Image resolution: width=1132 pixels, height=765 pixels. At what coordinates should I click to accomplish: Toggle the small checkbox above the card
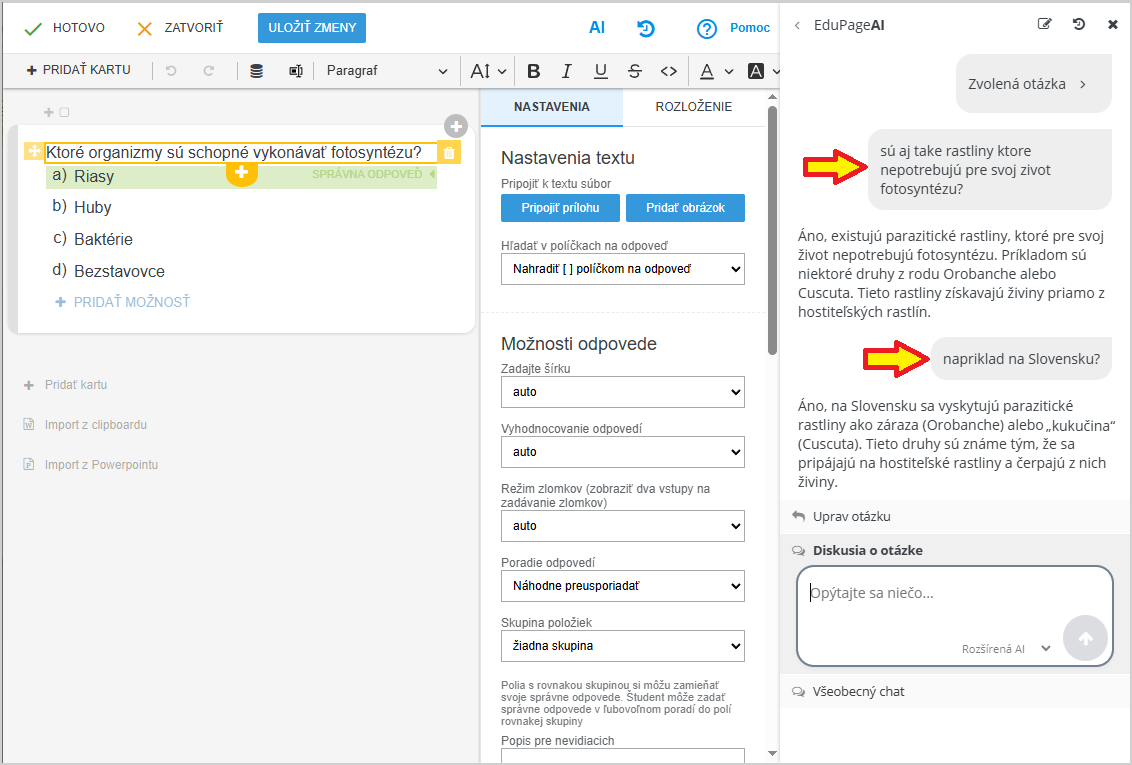[x=64, y=112]
